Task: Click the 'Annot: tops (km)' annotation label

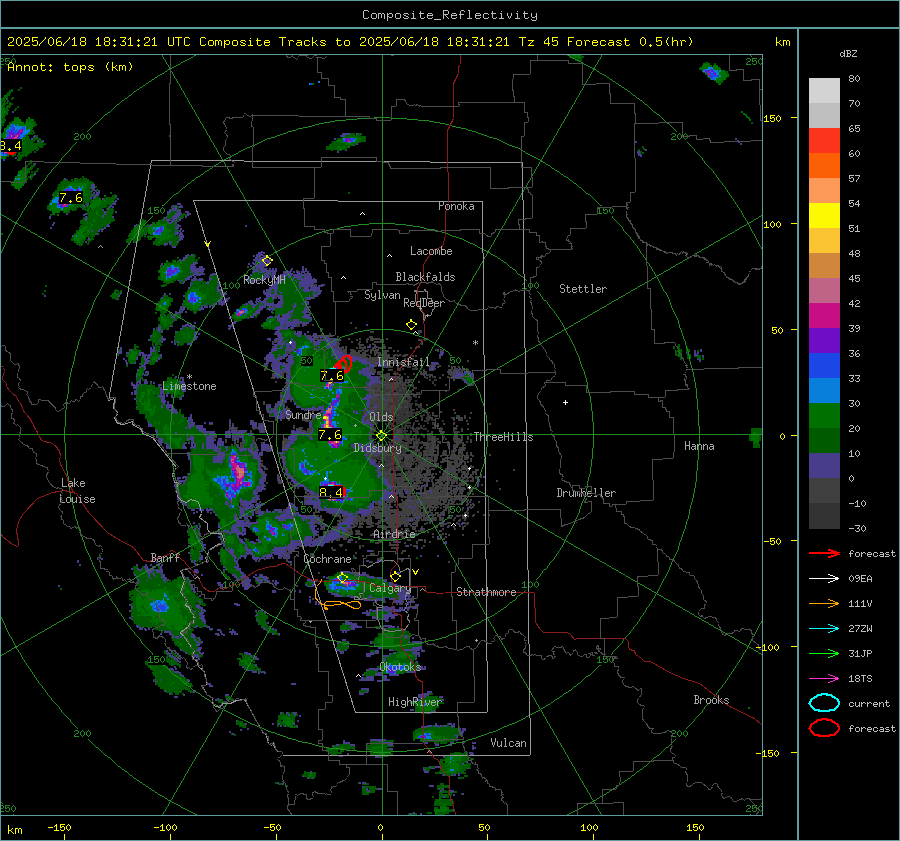Action: point(70,67)
